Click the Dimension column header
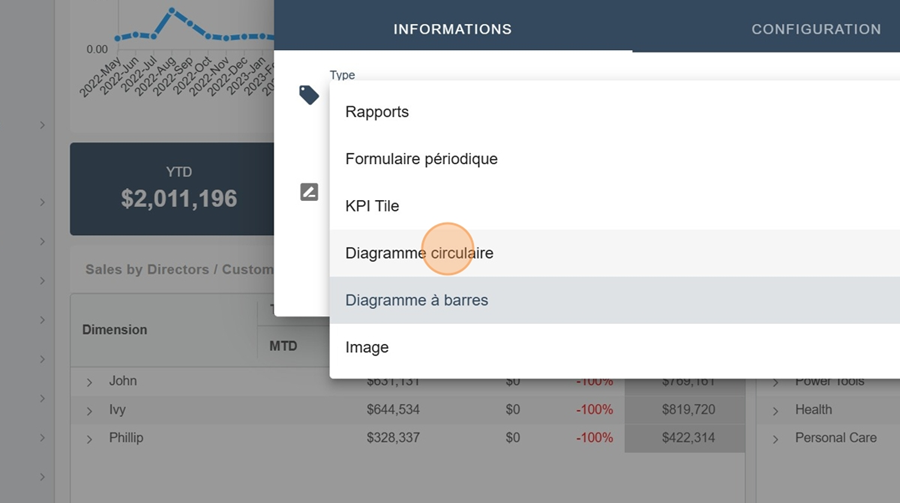This screenshot has width=900, height=503. coord(114,329)
